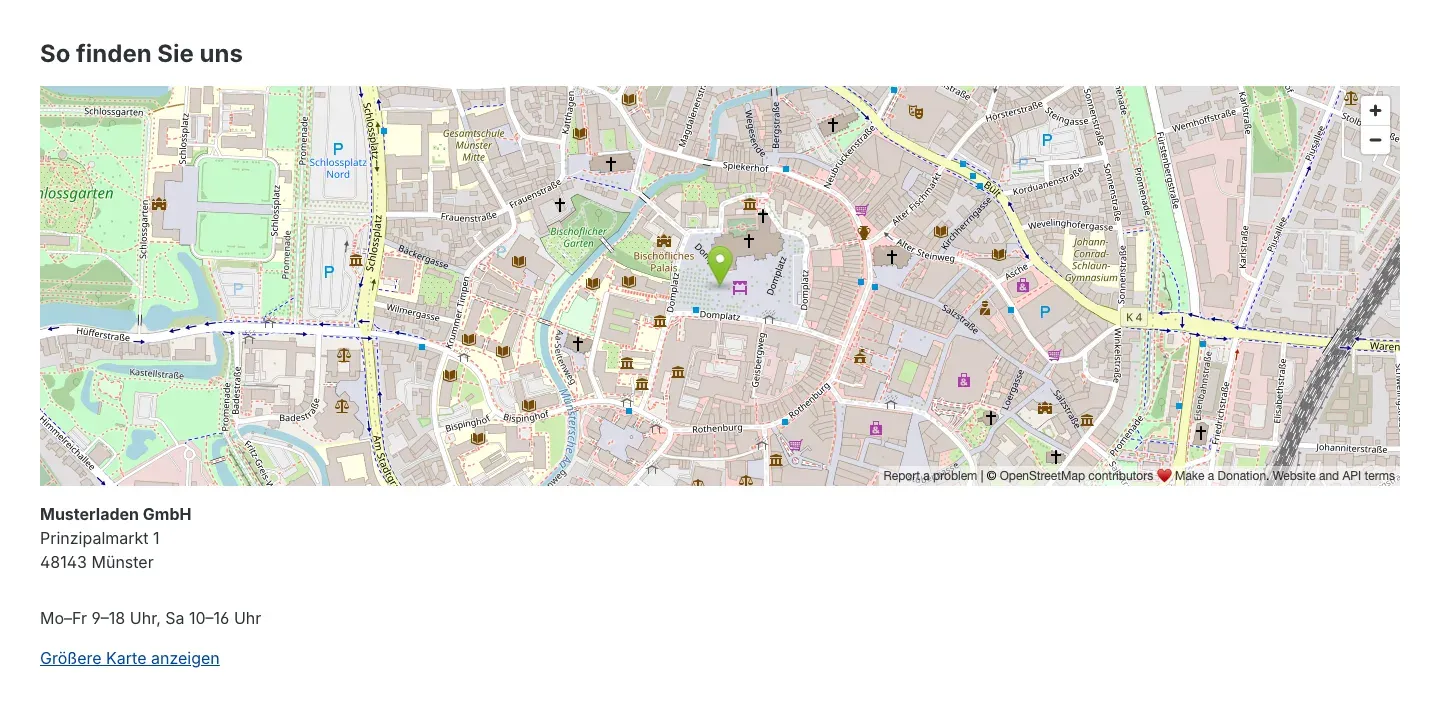Open the Report a problem link

(x=930, y=476)
